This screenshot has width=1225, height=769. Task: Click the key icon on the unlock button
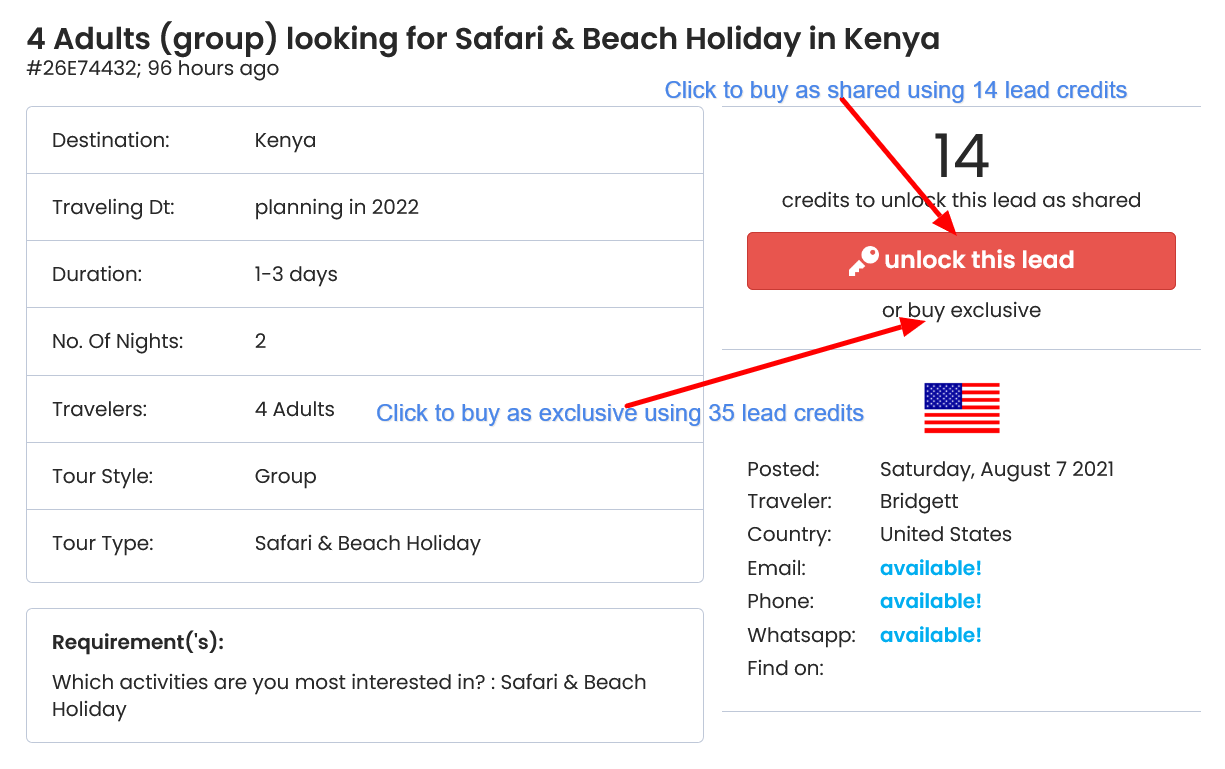pos(863,261)
